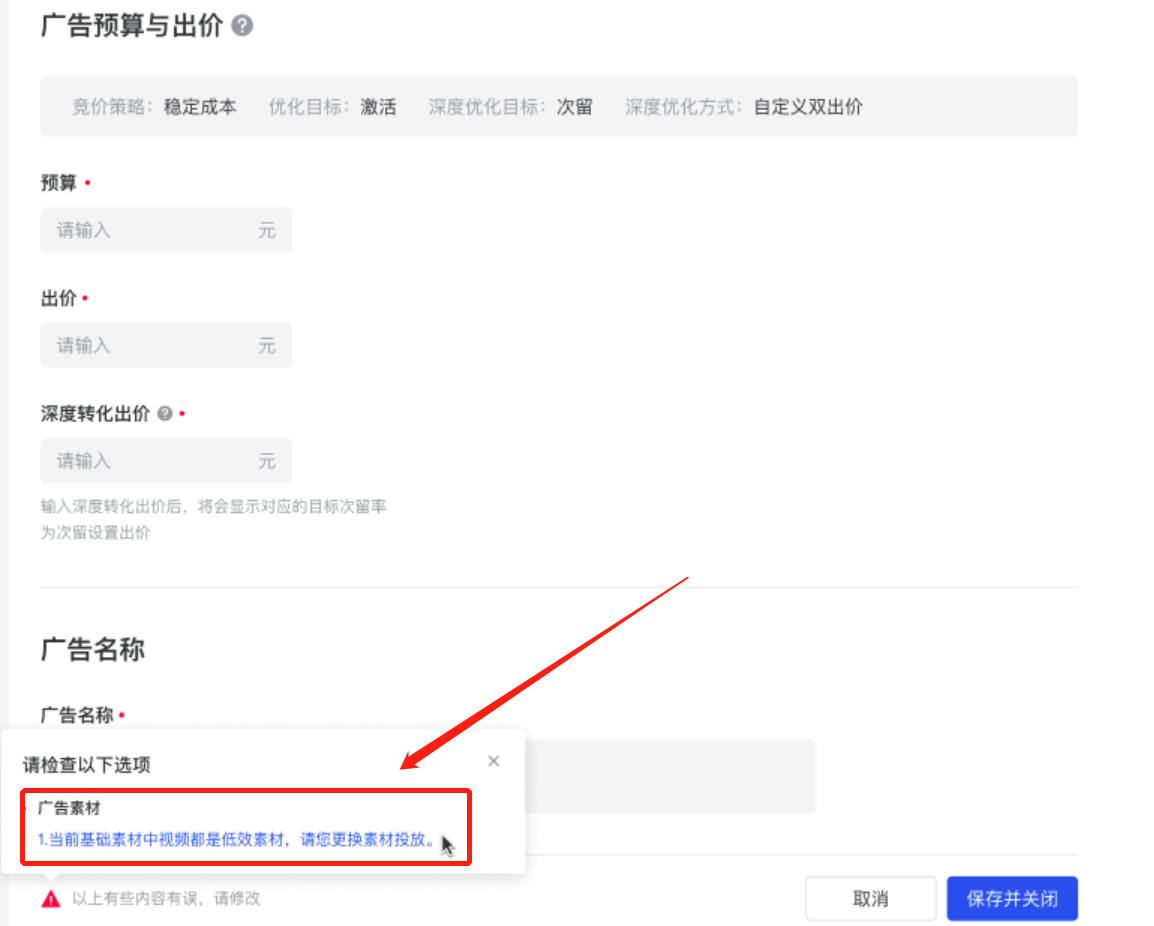
Task: Click the 以上有些内容有误，请修改 message
Action: (x=166, y=899)
